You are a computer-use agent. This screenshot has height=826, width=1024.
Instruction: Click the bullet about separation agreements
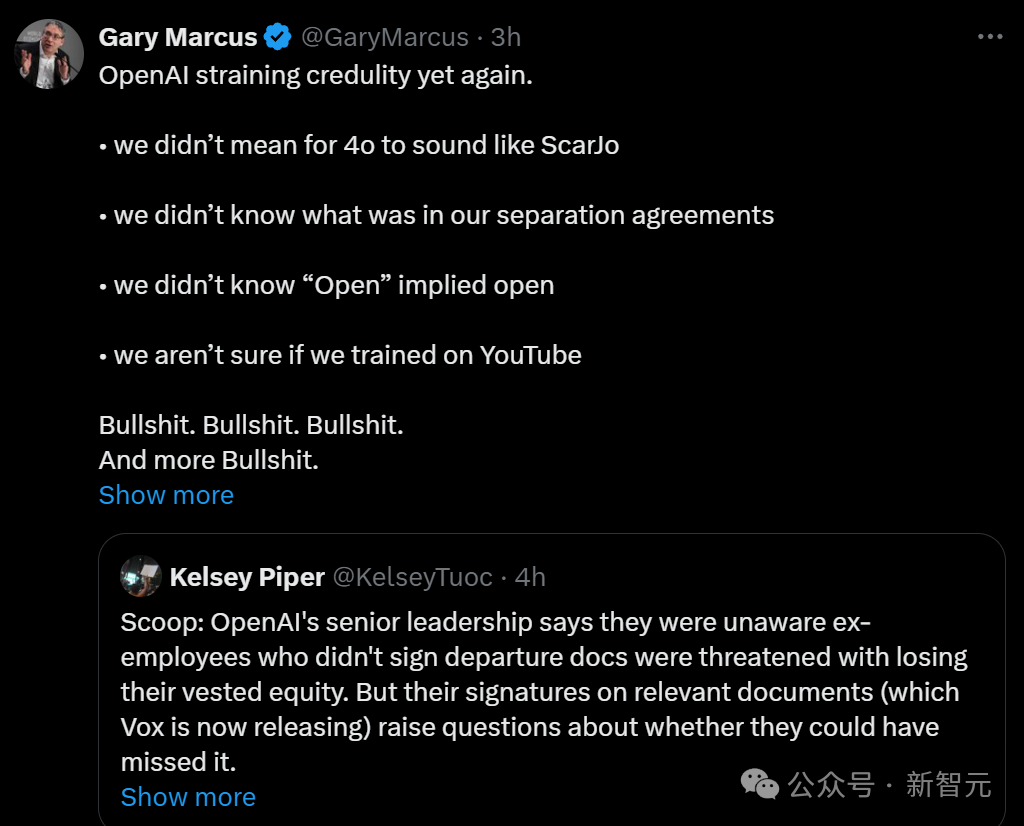click(437, 215)
